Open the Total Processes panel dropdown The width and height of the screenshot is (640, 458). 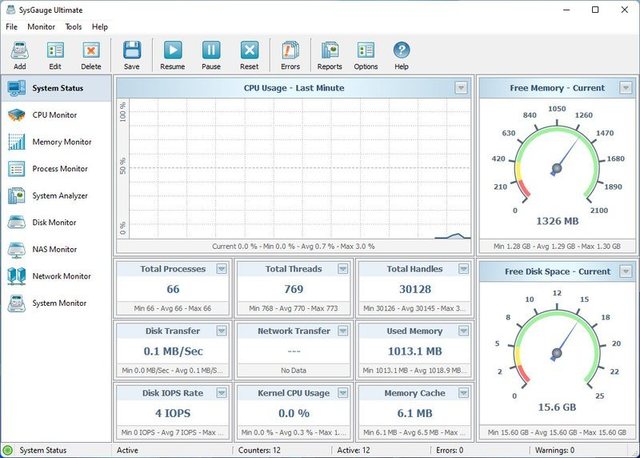(221, 269)
